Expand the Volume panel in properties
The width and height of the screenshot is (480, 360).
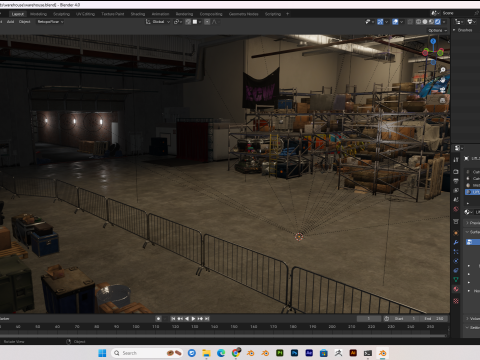(x=473, y=319)
